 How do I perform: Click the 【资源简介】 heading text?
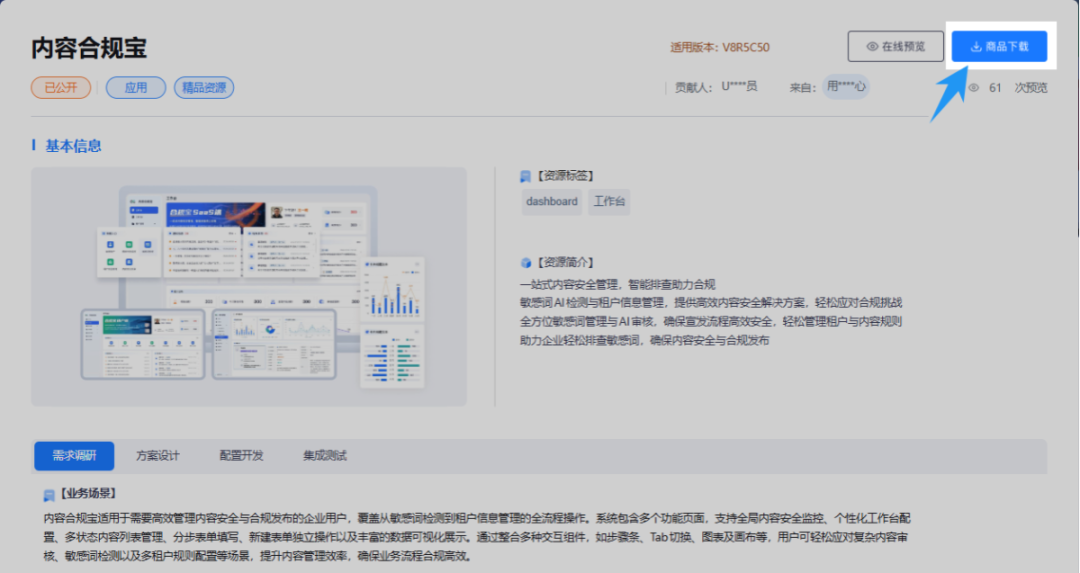click(x=565, y=262)
